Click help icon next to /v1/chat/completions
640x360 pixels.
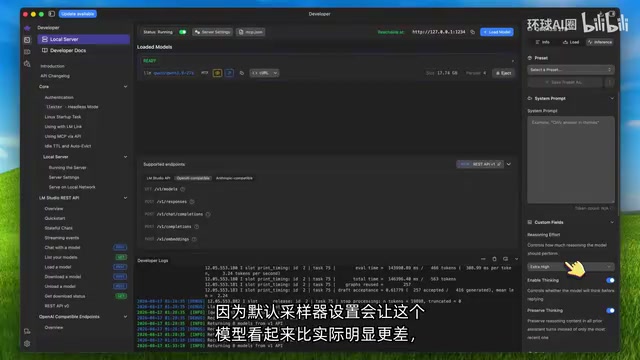208,214
